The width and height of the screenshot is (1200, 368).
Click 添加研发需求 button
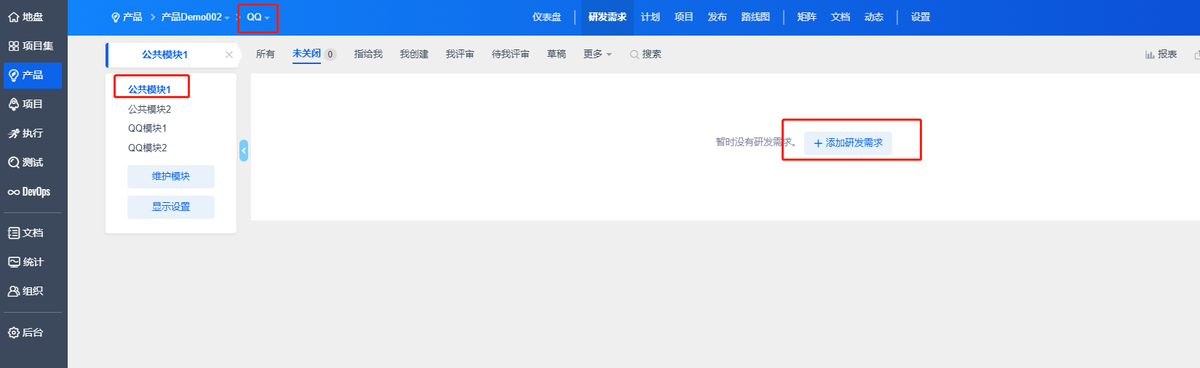[848, 143]
